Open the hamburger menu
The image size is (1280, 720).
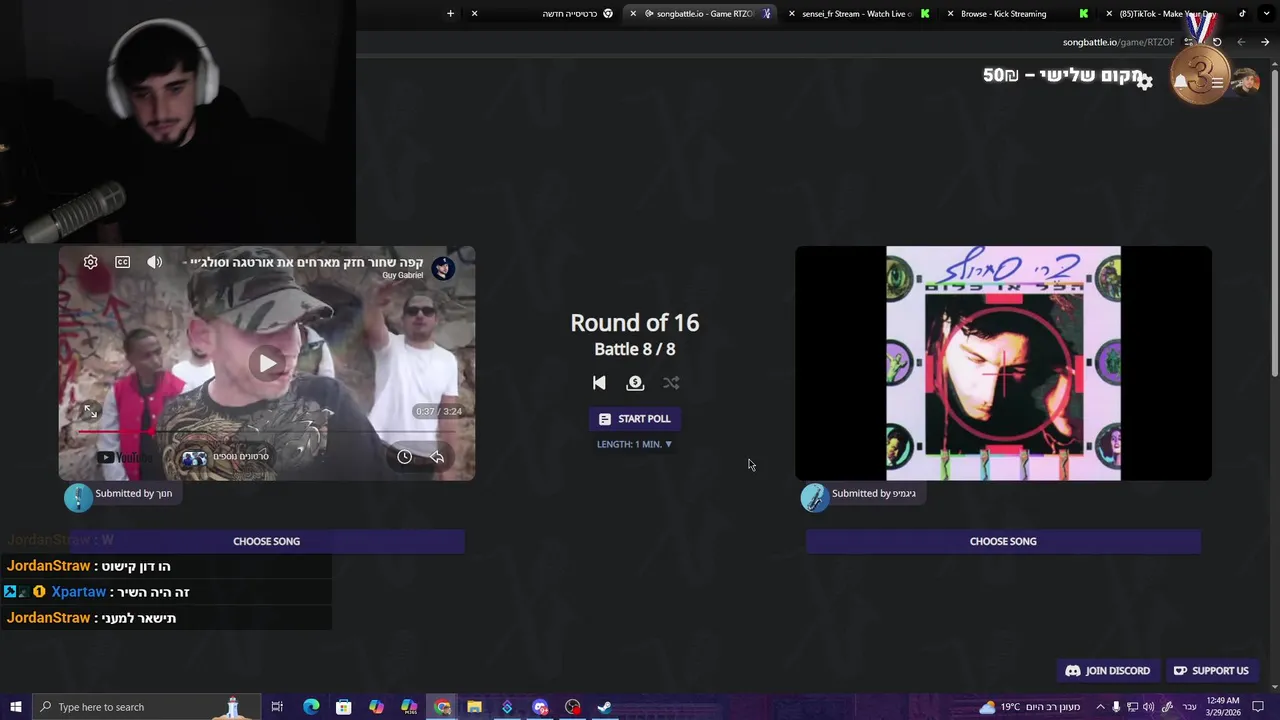[1217, 82]
